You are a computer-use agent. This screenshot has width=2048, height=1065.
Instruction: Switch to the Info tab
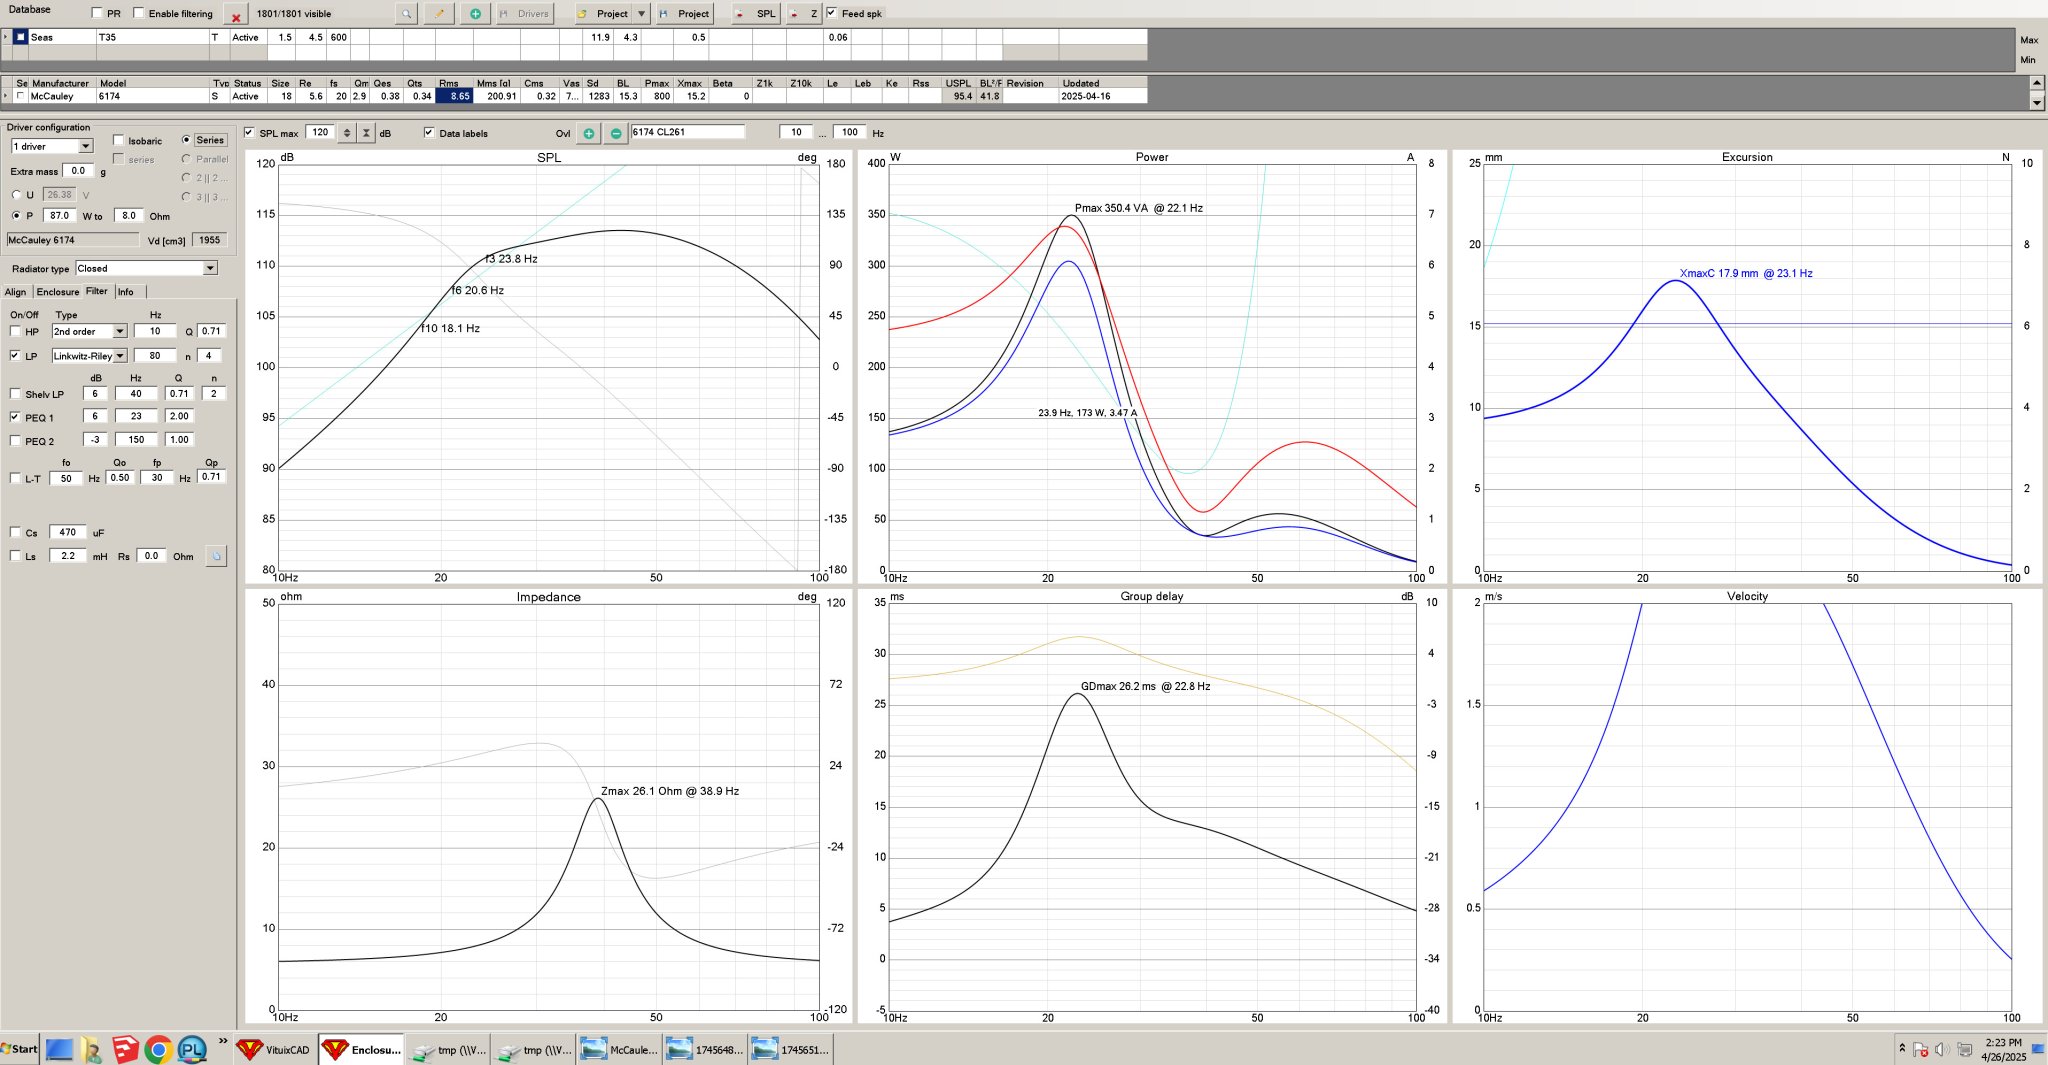(x=126, y=292)
